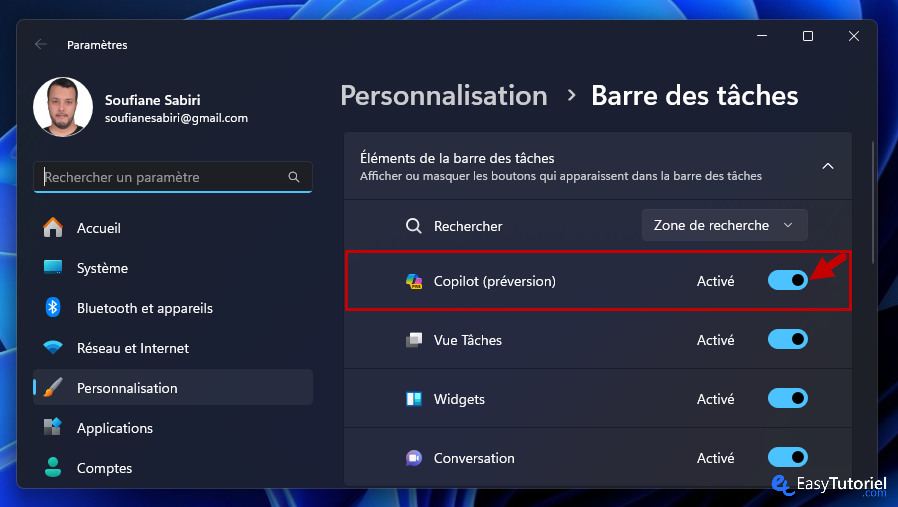The height and width of the screenshot is (507, 898).
Task: Click the Activé text beside Widgets
Action: tap(715, 399)
